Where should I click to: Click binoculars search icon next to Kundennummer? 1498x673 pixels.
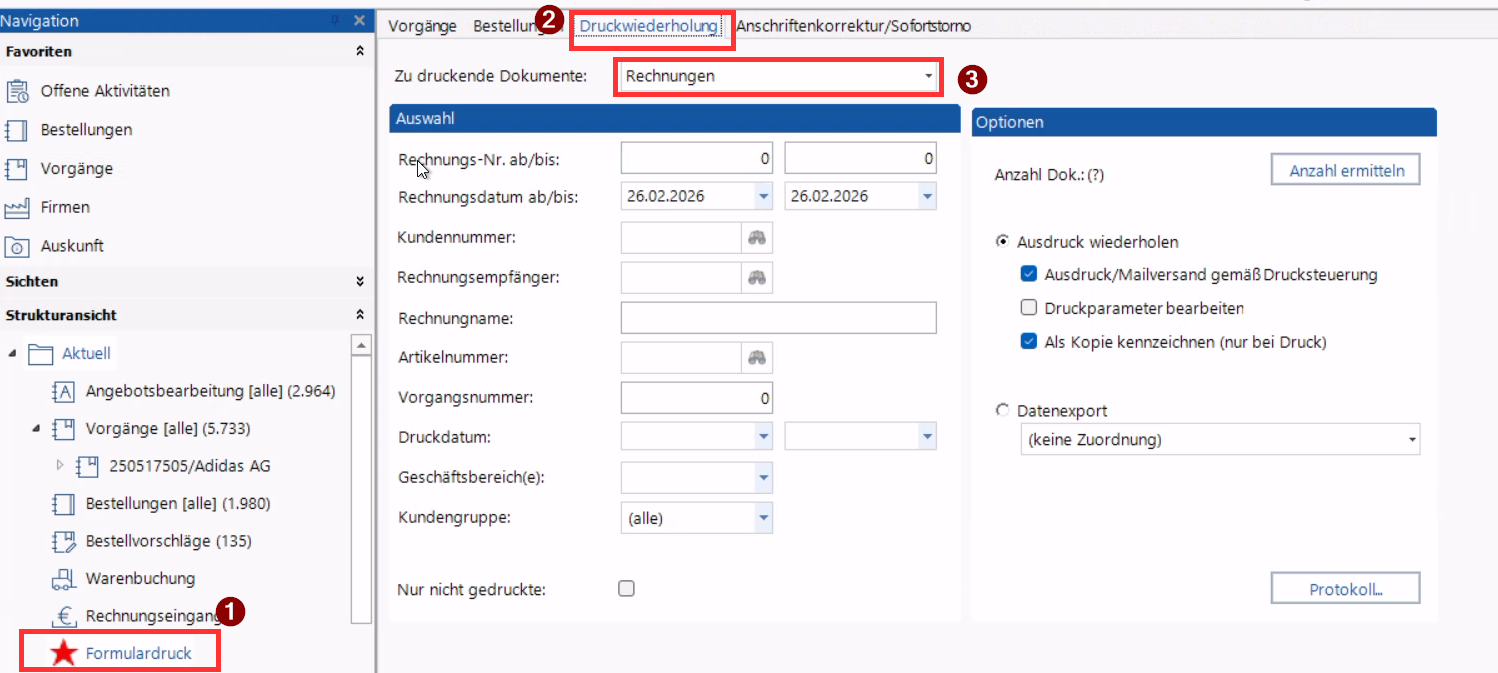(757, 238)
